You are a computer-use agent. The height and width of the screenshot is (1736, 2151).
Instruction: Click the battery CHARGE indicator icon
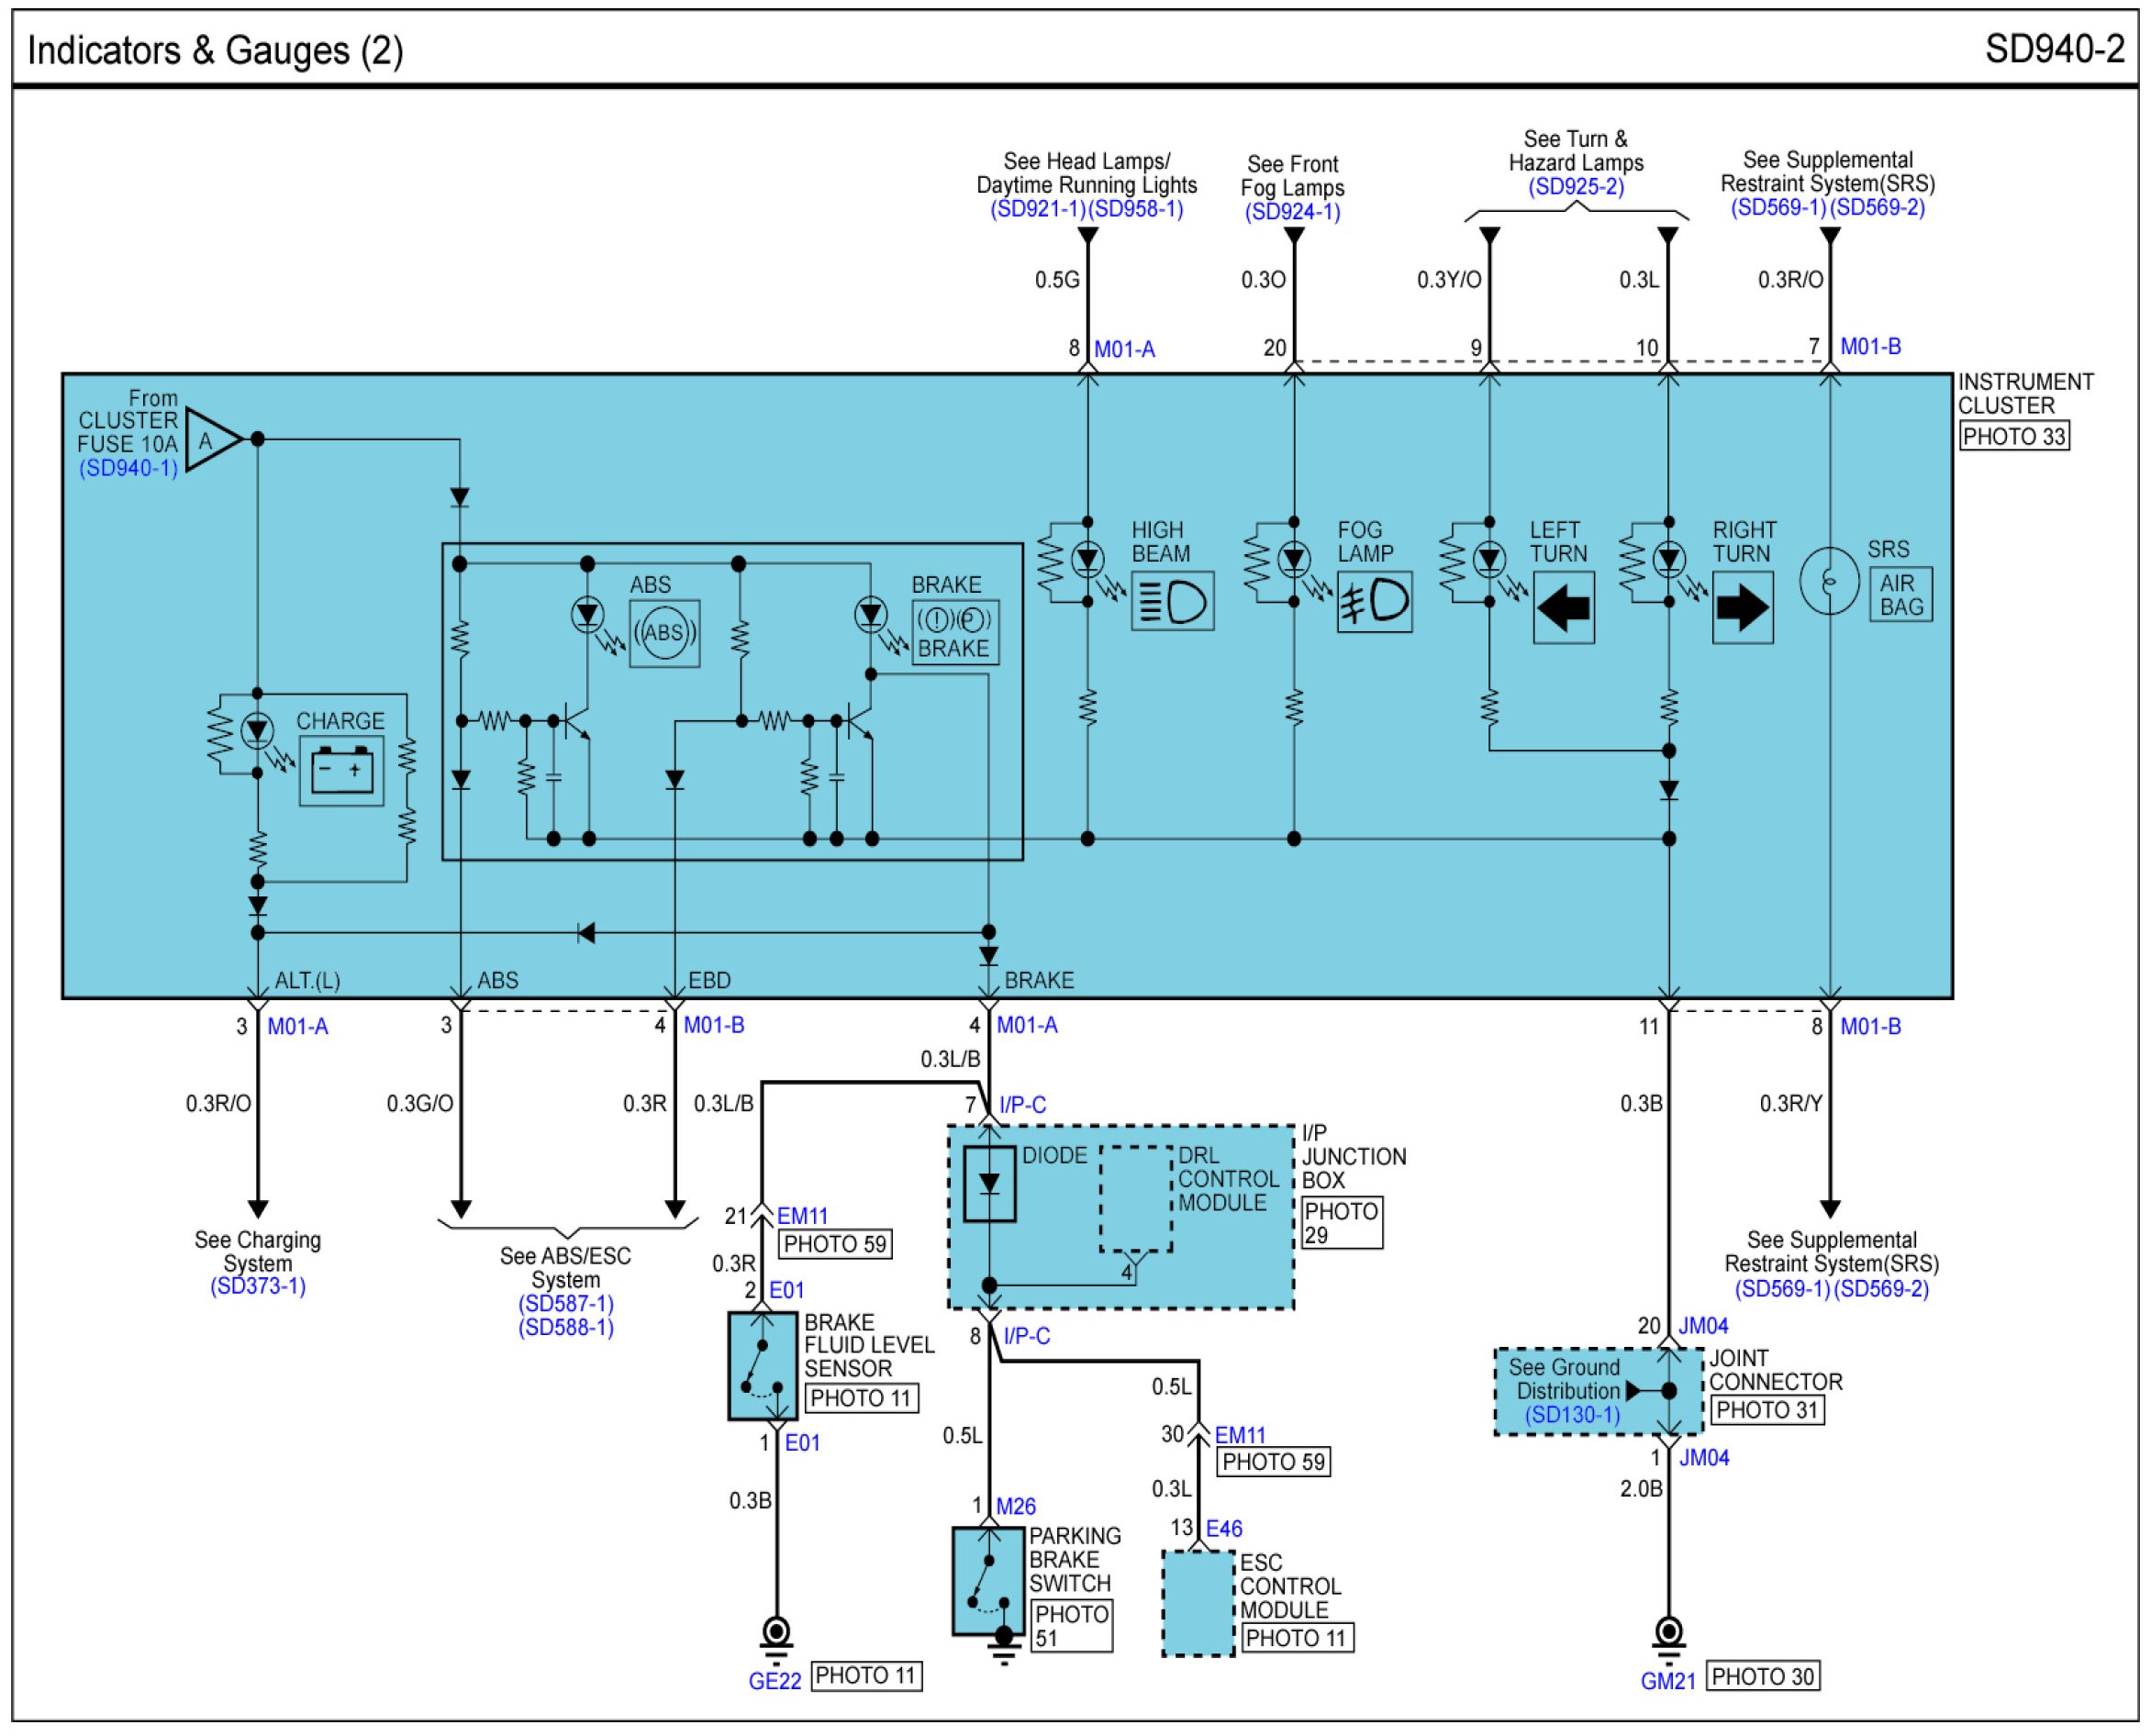341,770
